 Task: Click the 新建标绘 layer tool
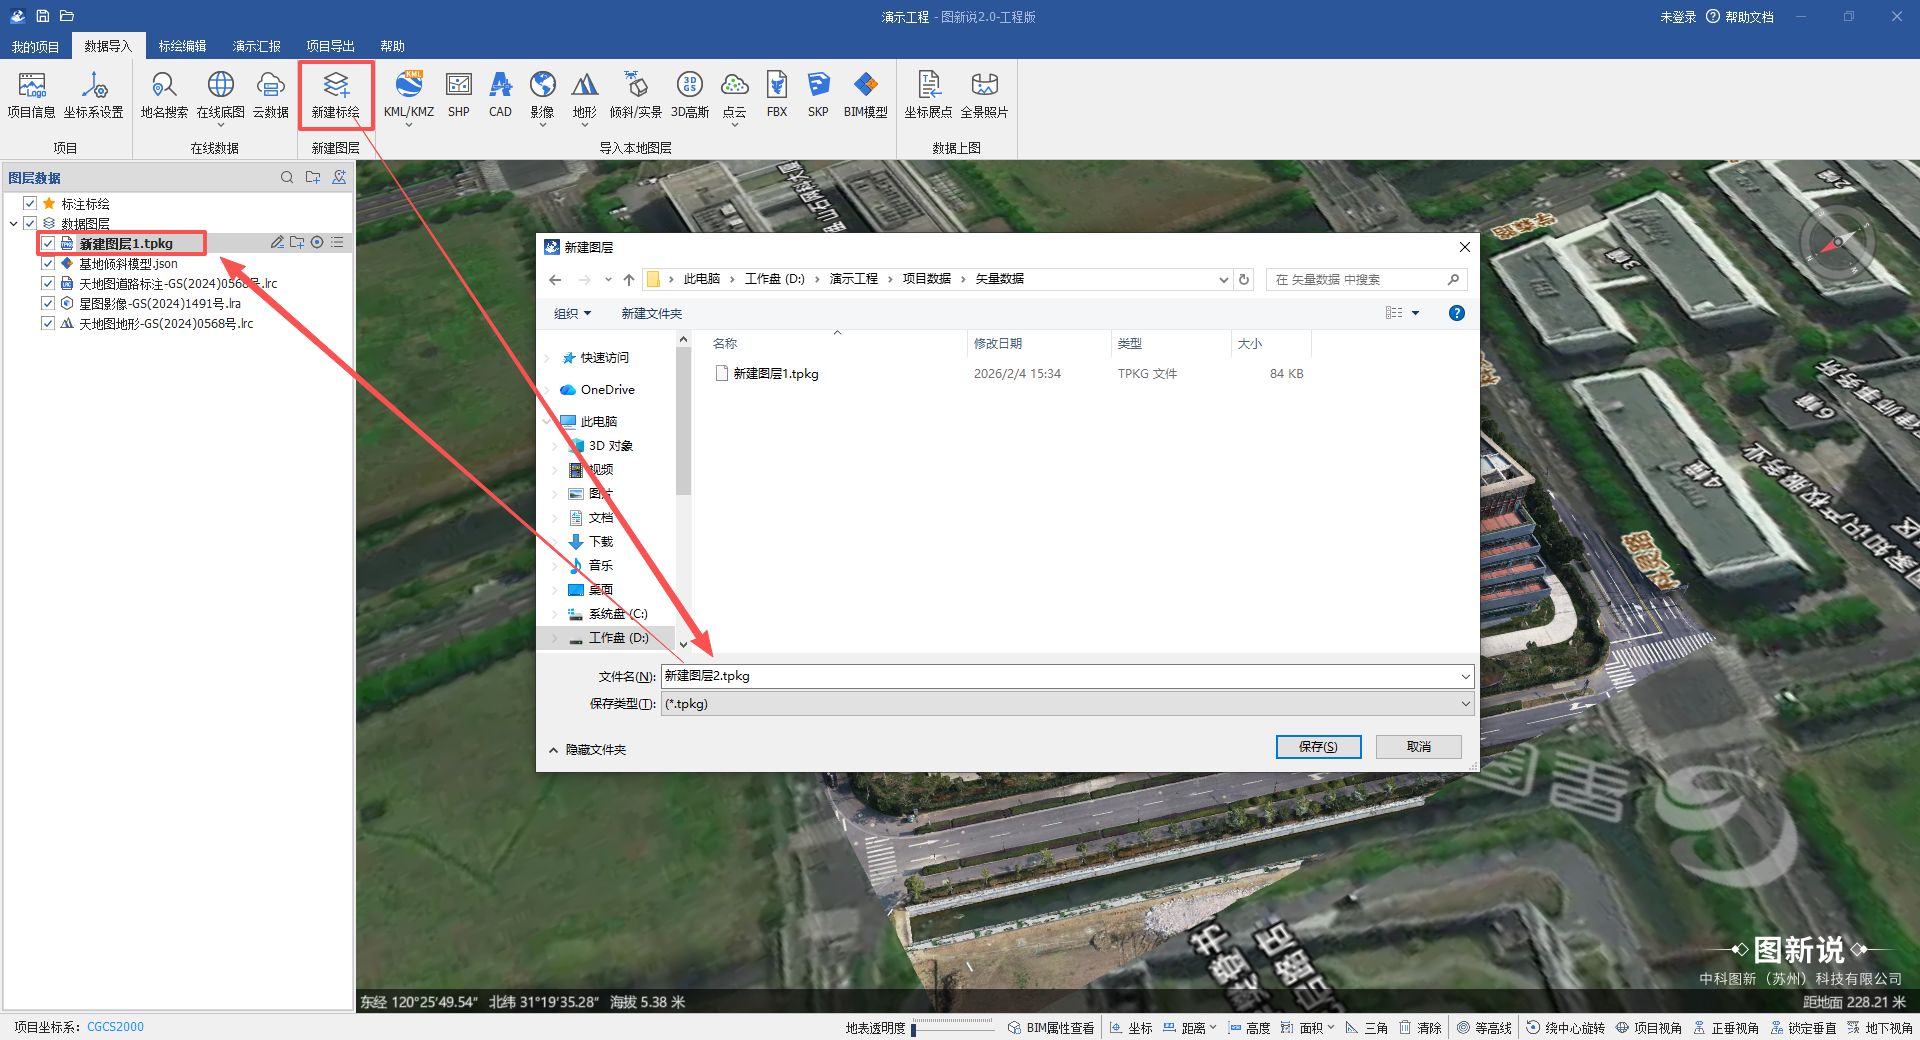(336, 95)
